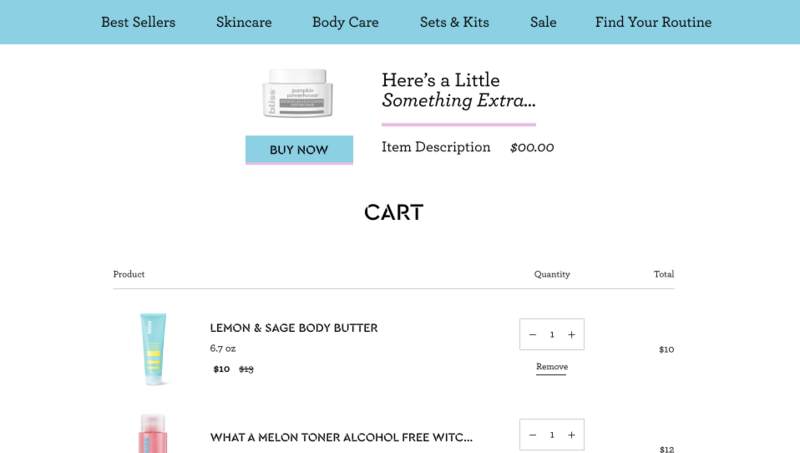Click minus on What A Melon Toner quantity
This screenshot has height=453, width=800.
(x=533, y=435)
